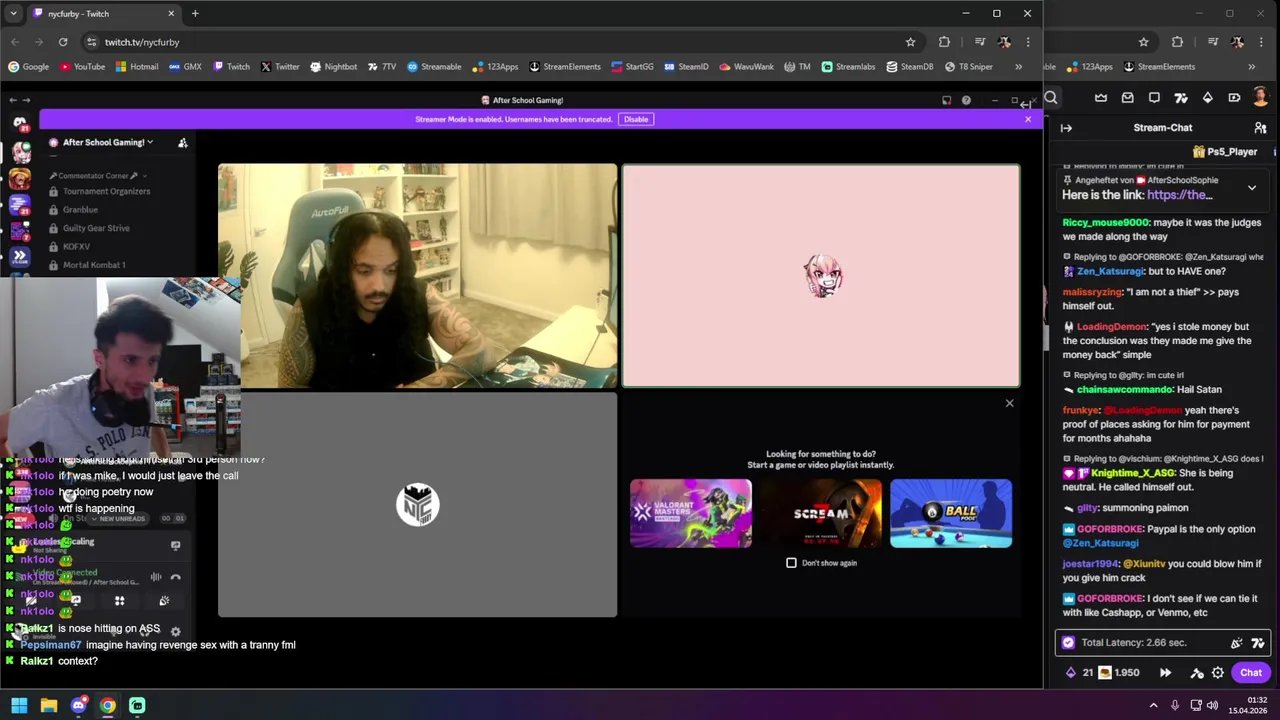
Task: Open the Discord server members icon
Action: click(183, 143)
